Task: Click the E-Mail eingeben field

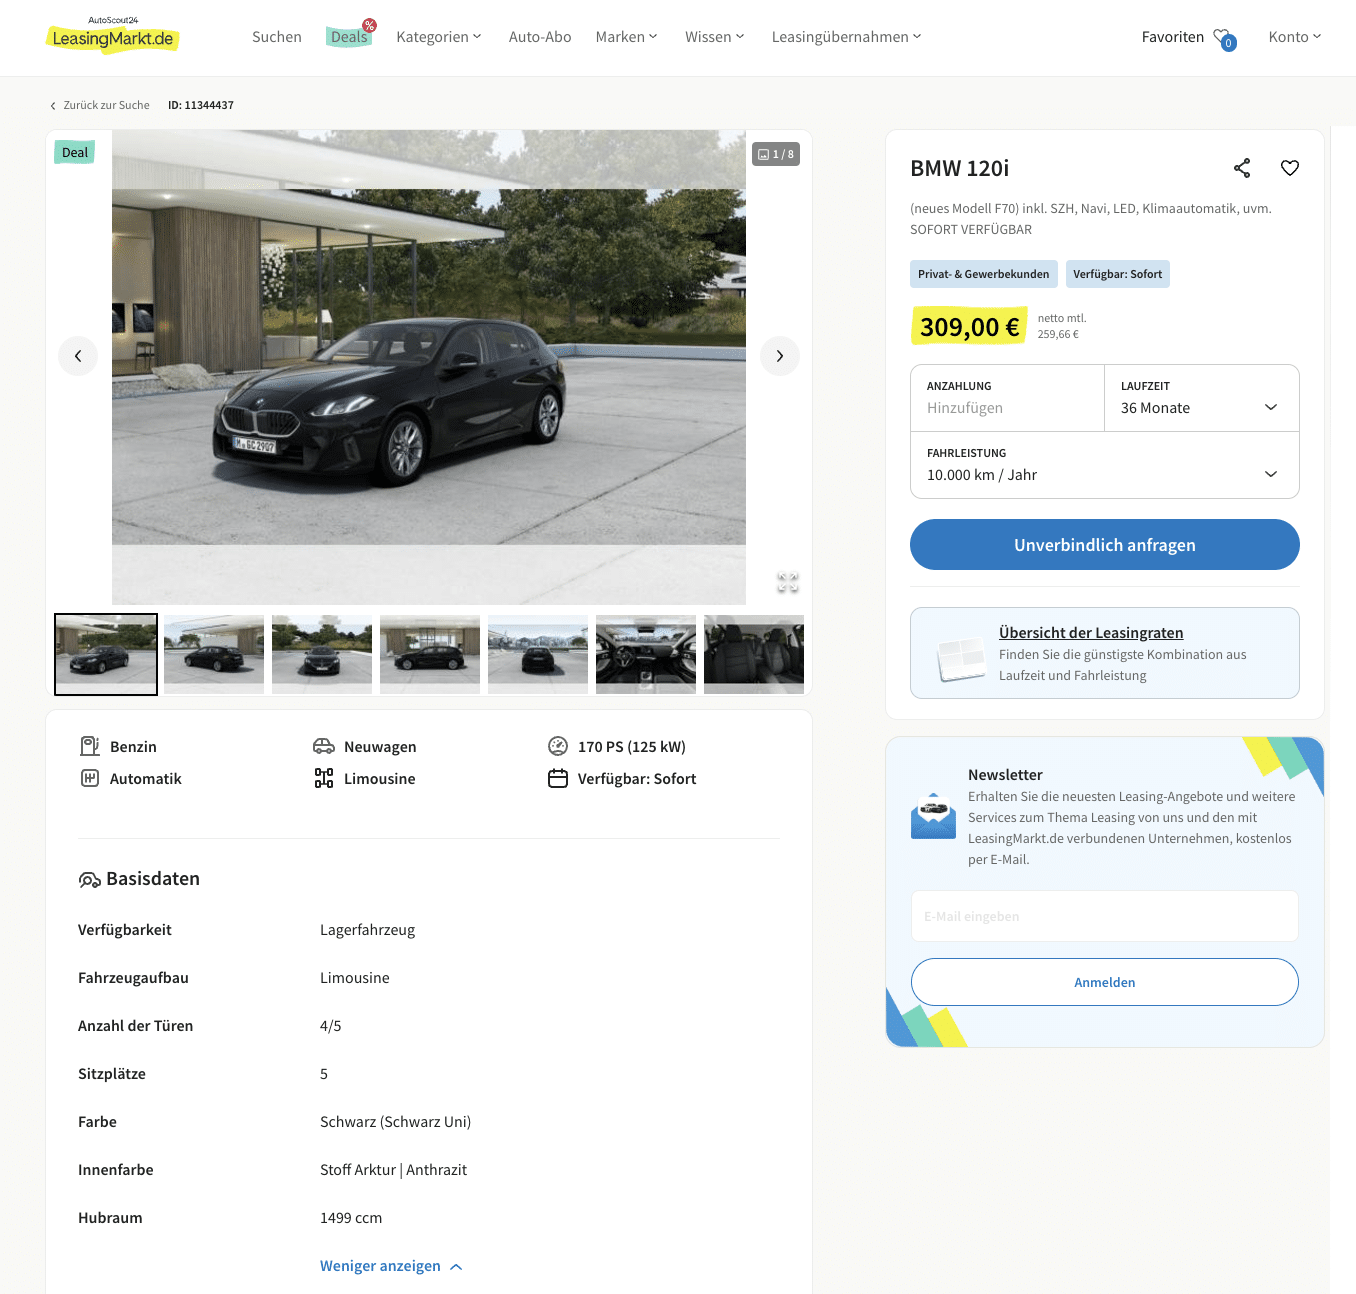Action: (x=1105, y=916)
